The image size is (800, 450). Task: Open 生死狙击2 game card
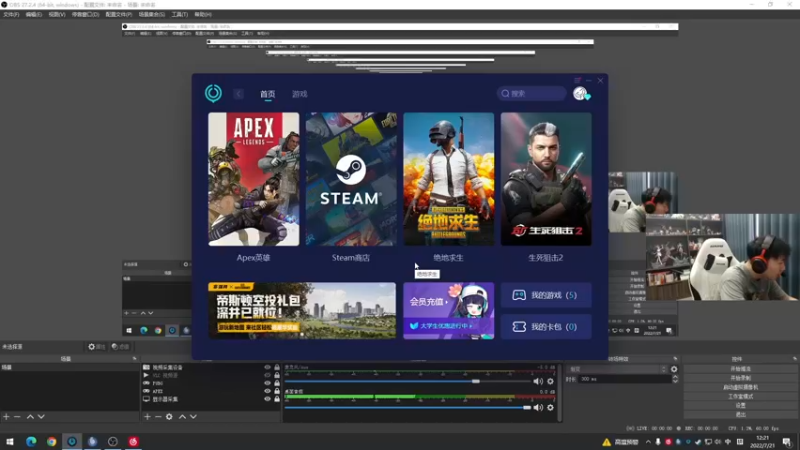coord(546,179)
